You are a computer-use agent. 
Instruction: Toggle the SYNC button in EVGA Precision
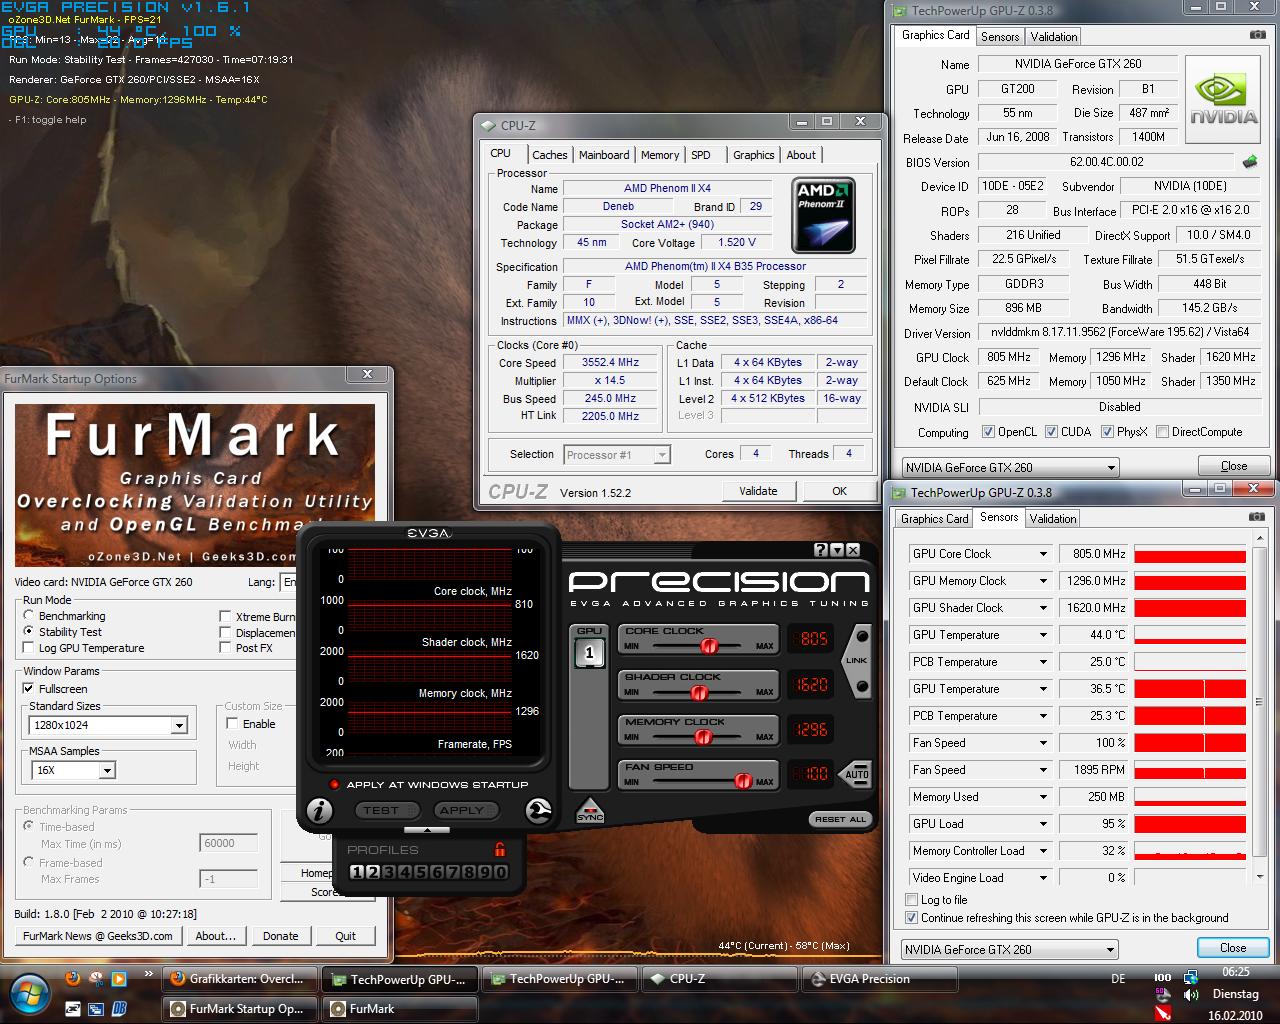590,810
